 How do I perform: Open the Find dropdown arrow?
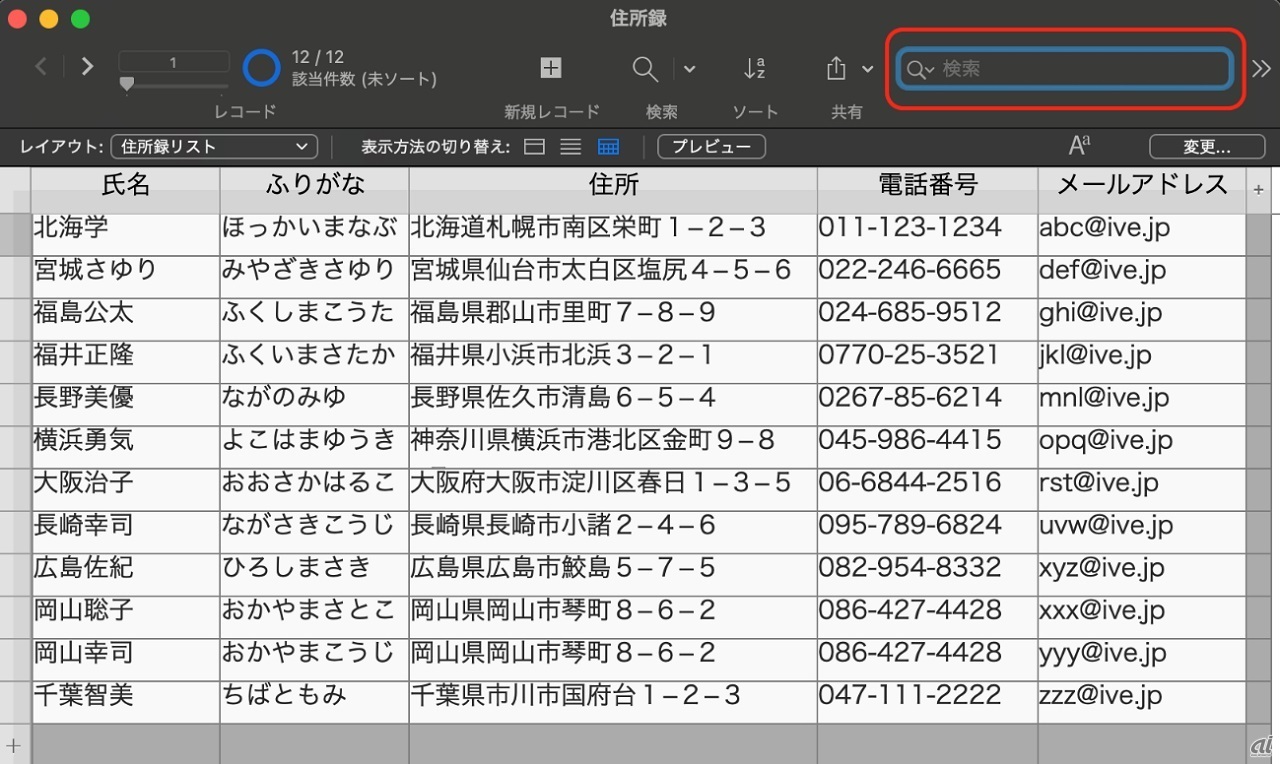click(x=689, y=69)
